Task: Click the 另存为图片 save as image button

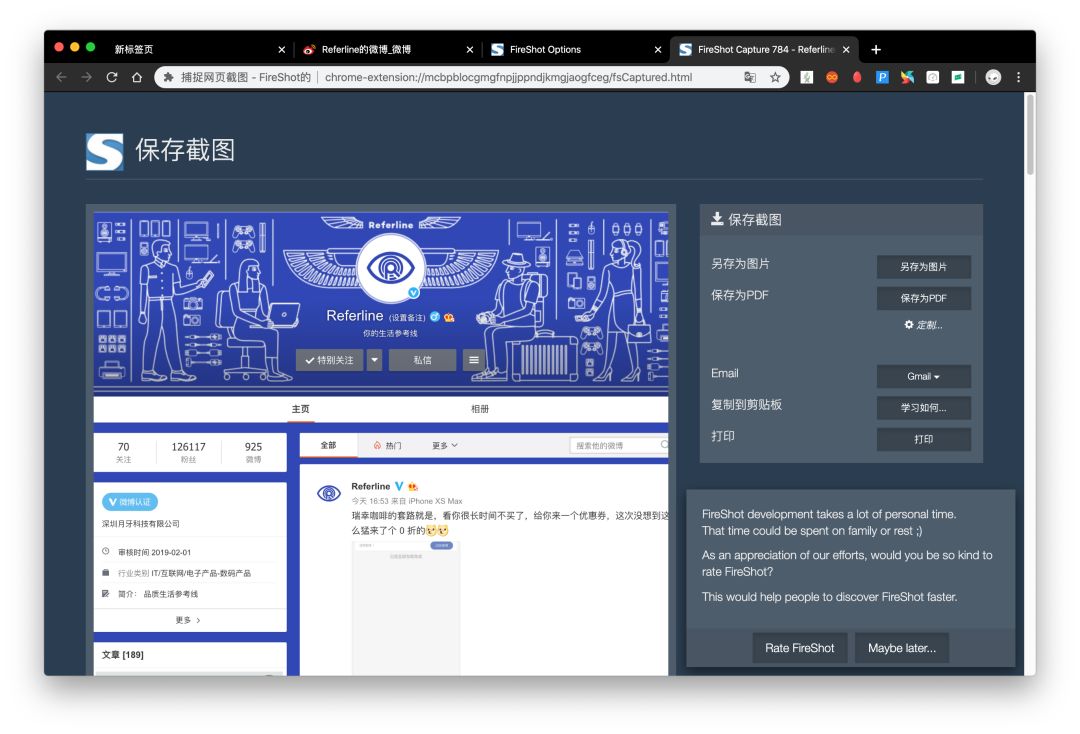Action: (x=923, y=267)
